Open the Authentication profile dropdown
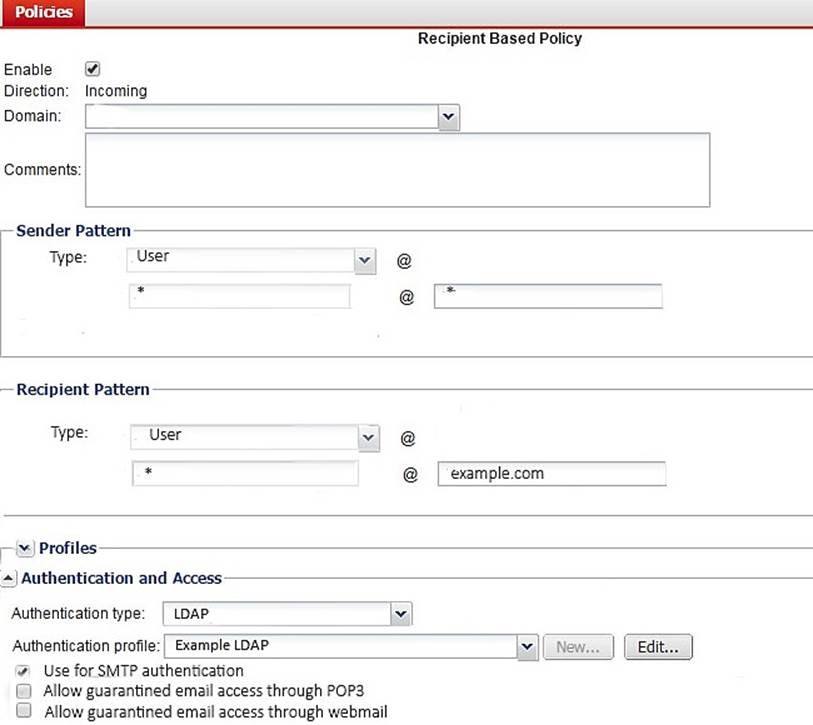The image size is (813, 725). tap(528, 646)
